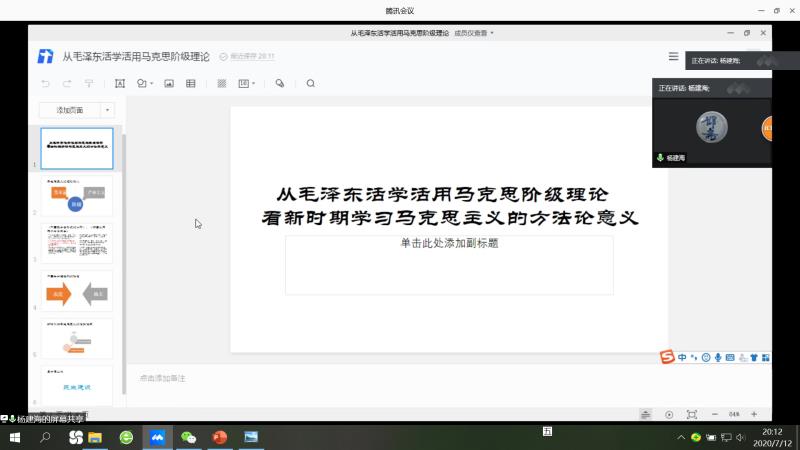Expand the 添加页面 dropdown arrow

click(107, 110)
